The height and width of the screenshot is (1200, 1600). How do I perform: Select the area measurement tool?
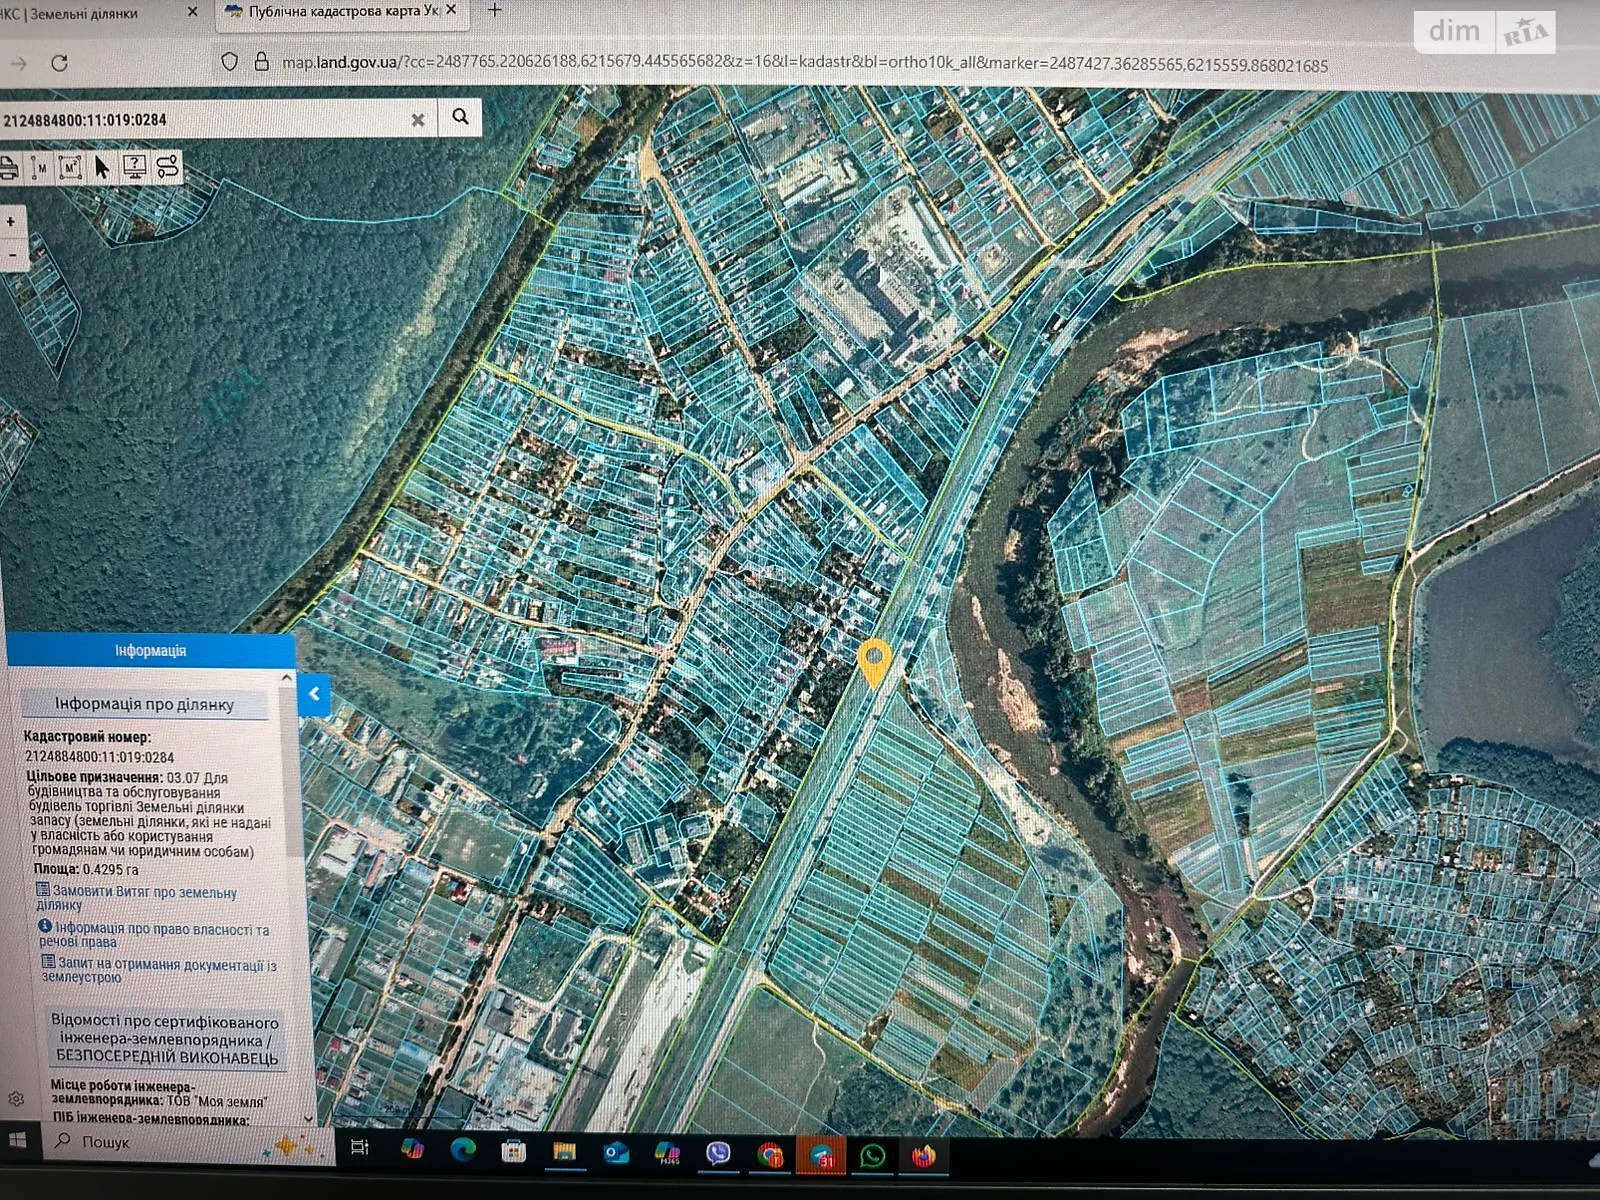click(x=70, y=168)
